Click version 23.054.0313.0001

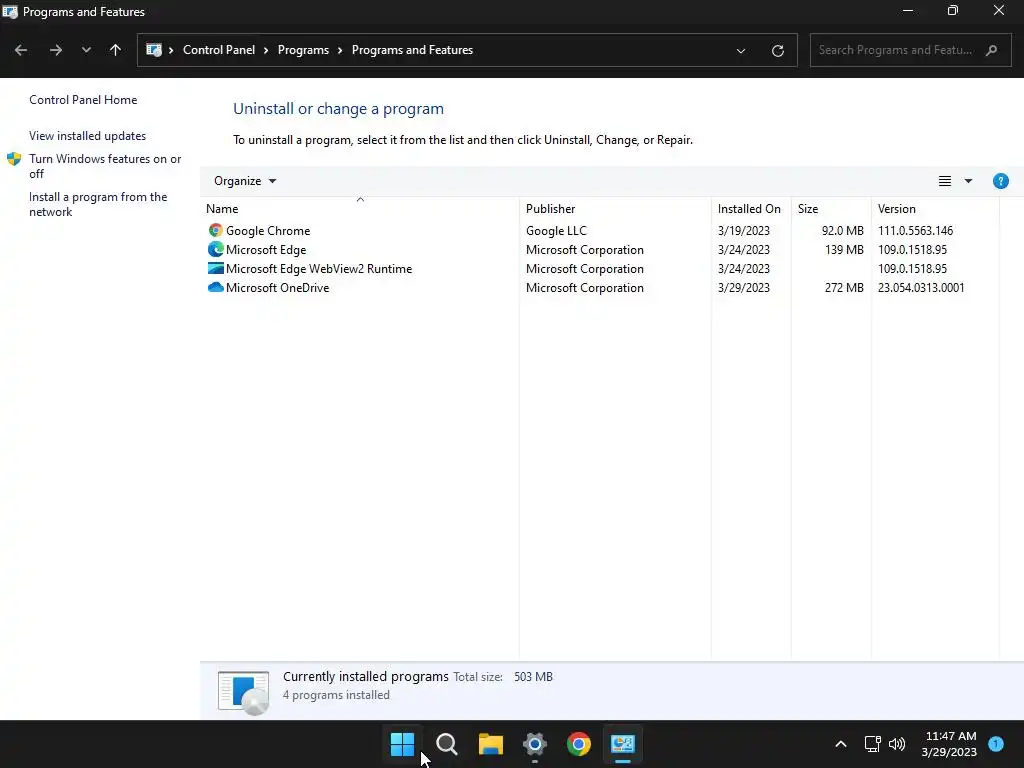pos(921,287)
